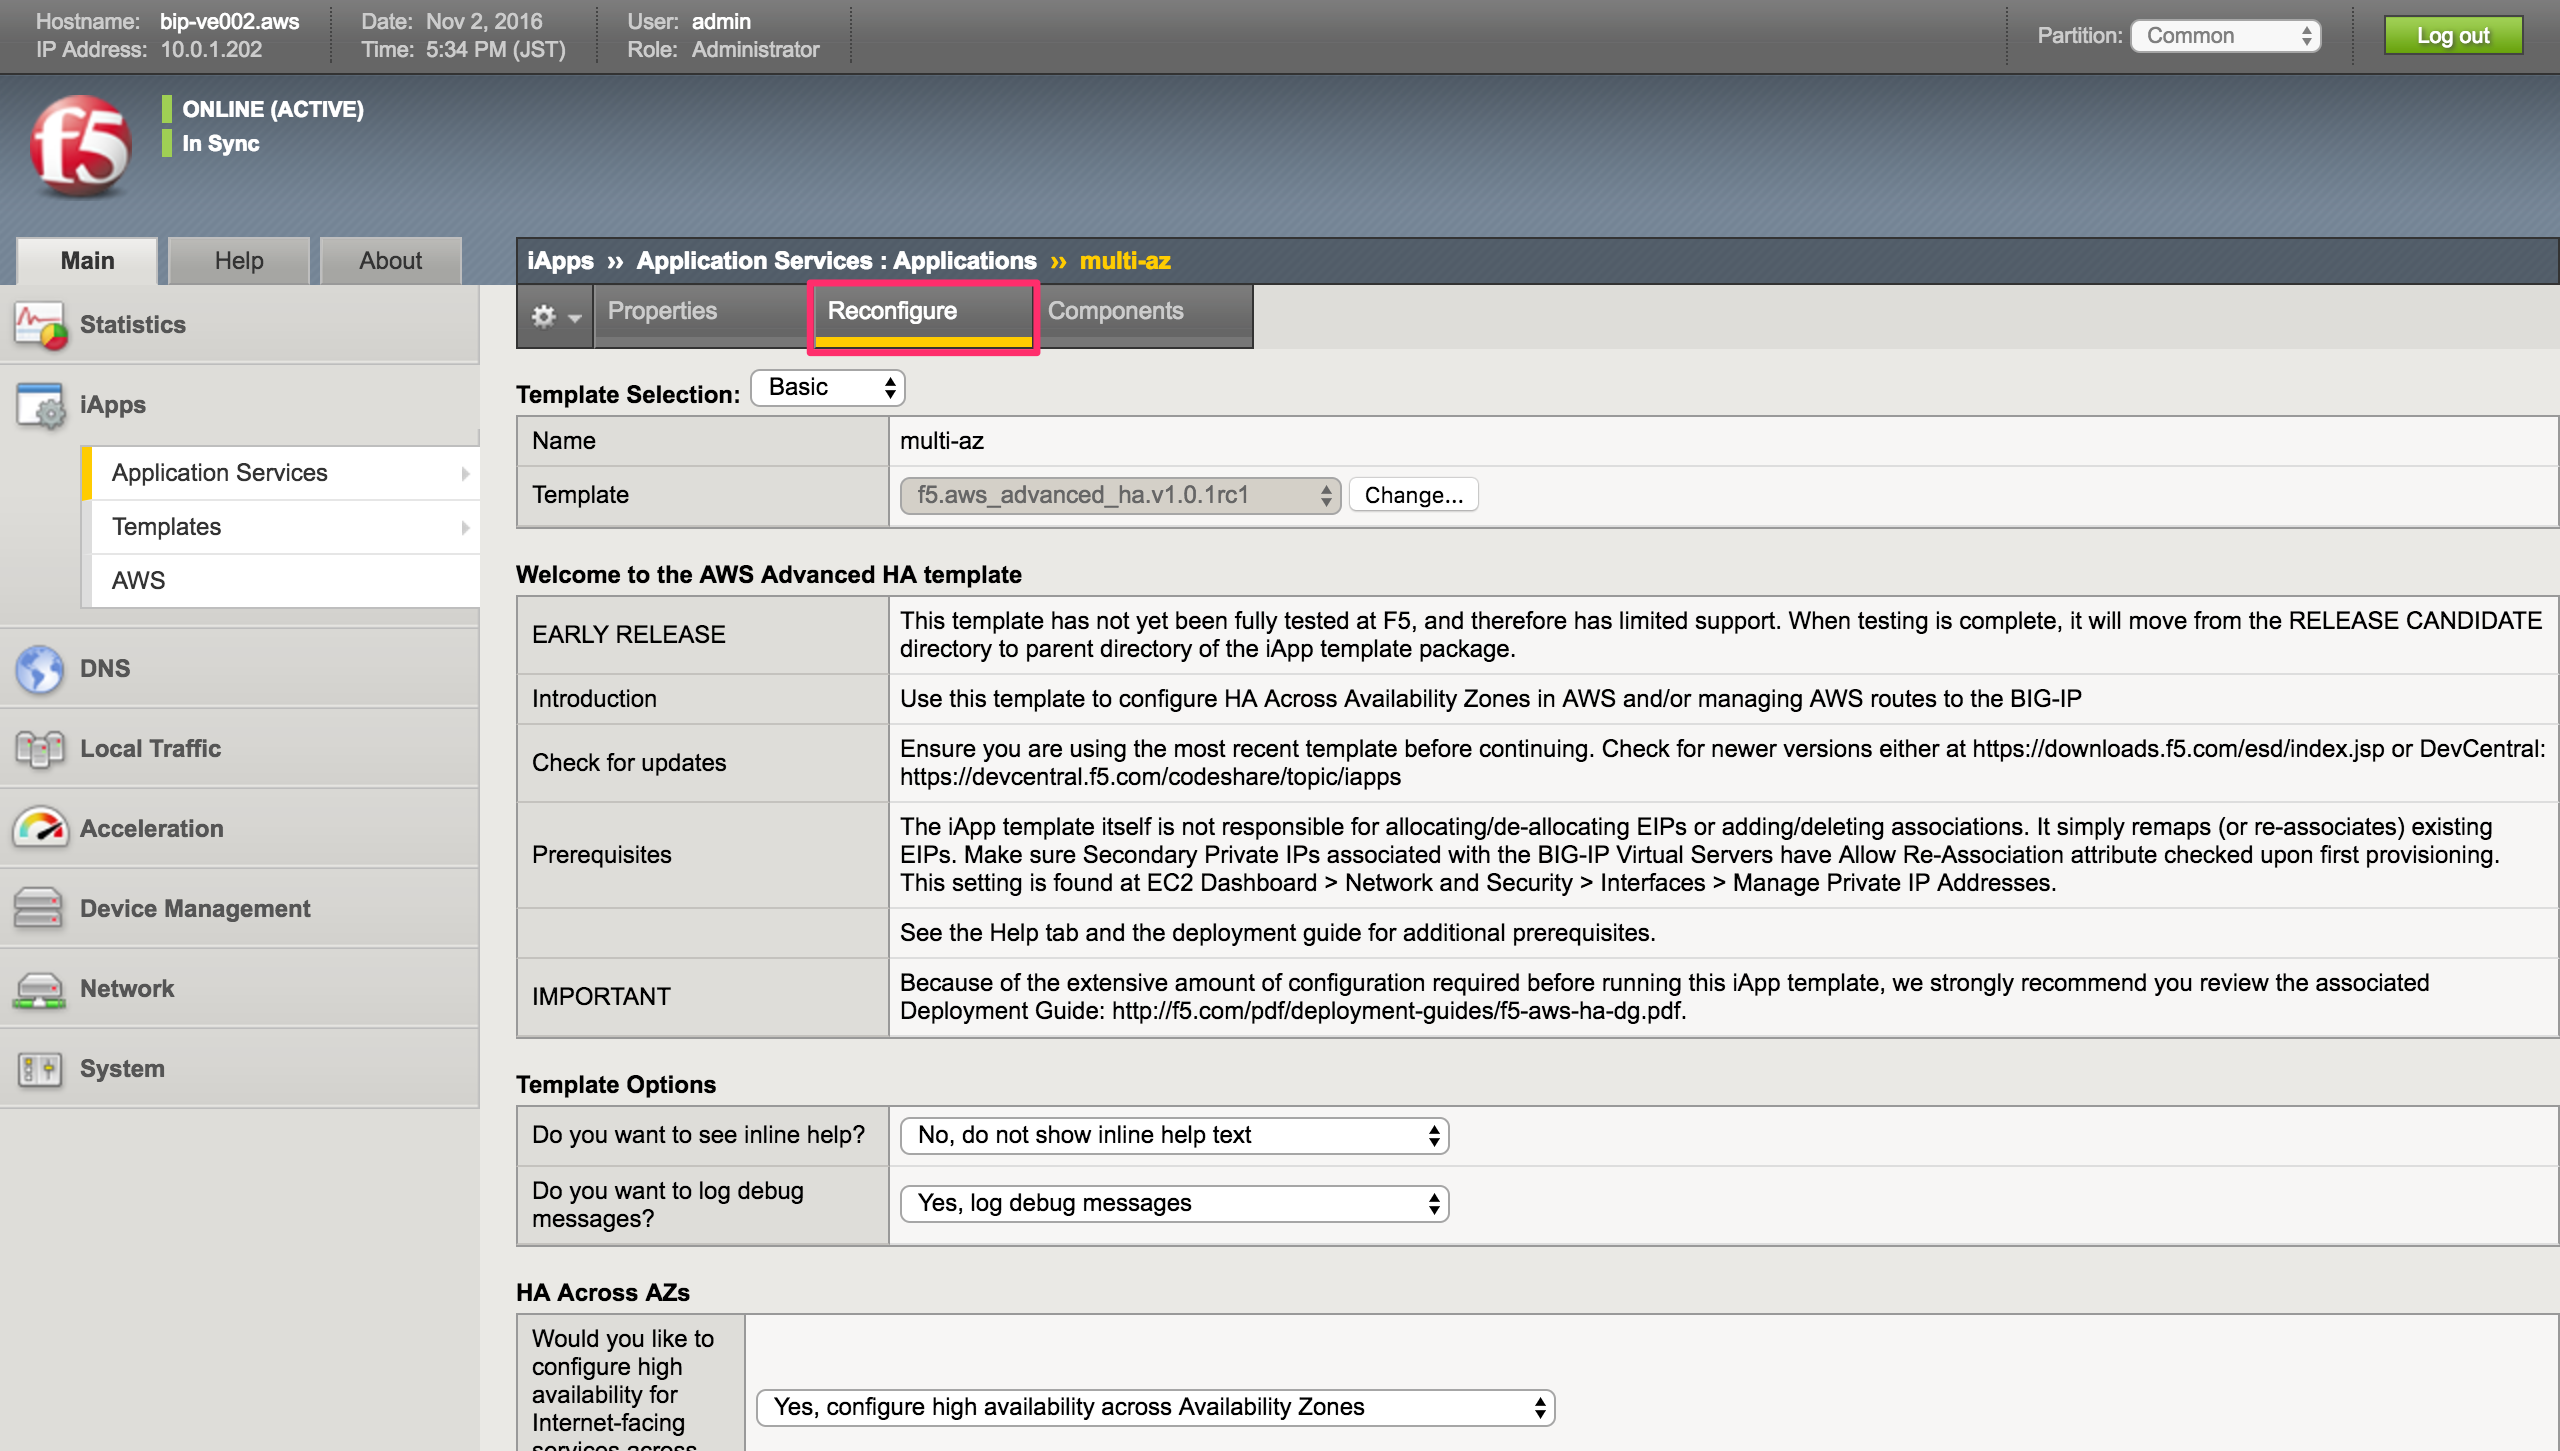This screenshot has width=2560, height=1451.
Task: Click the Prerequisites row label
Action: (x=601, y=855)
